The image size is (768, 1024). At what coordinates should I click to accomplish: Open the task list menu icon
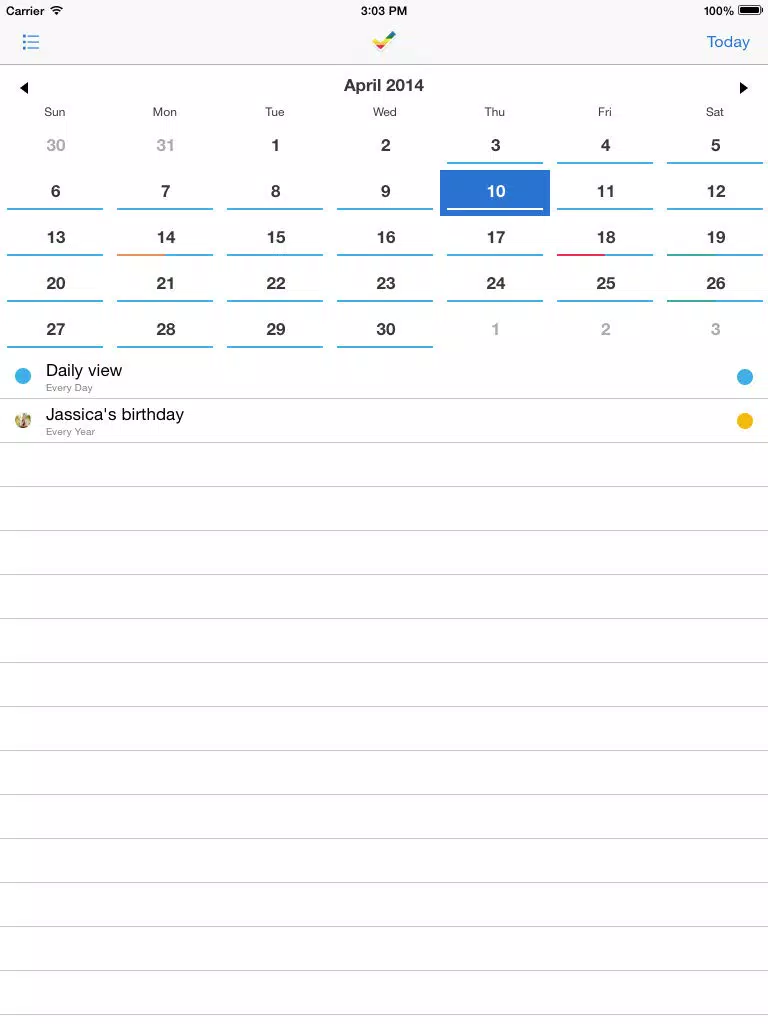[x=31, y=42]
